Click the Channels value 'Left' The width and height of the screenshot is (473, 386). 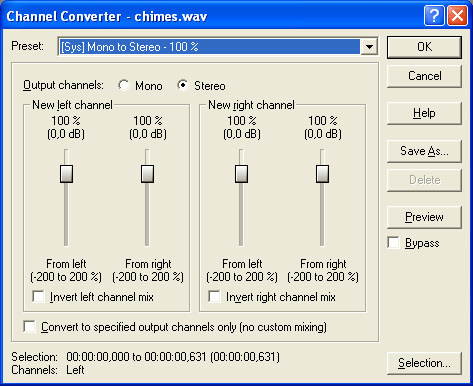pyautogui.click(x=75, y=370)
